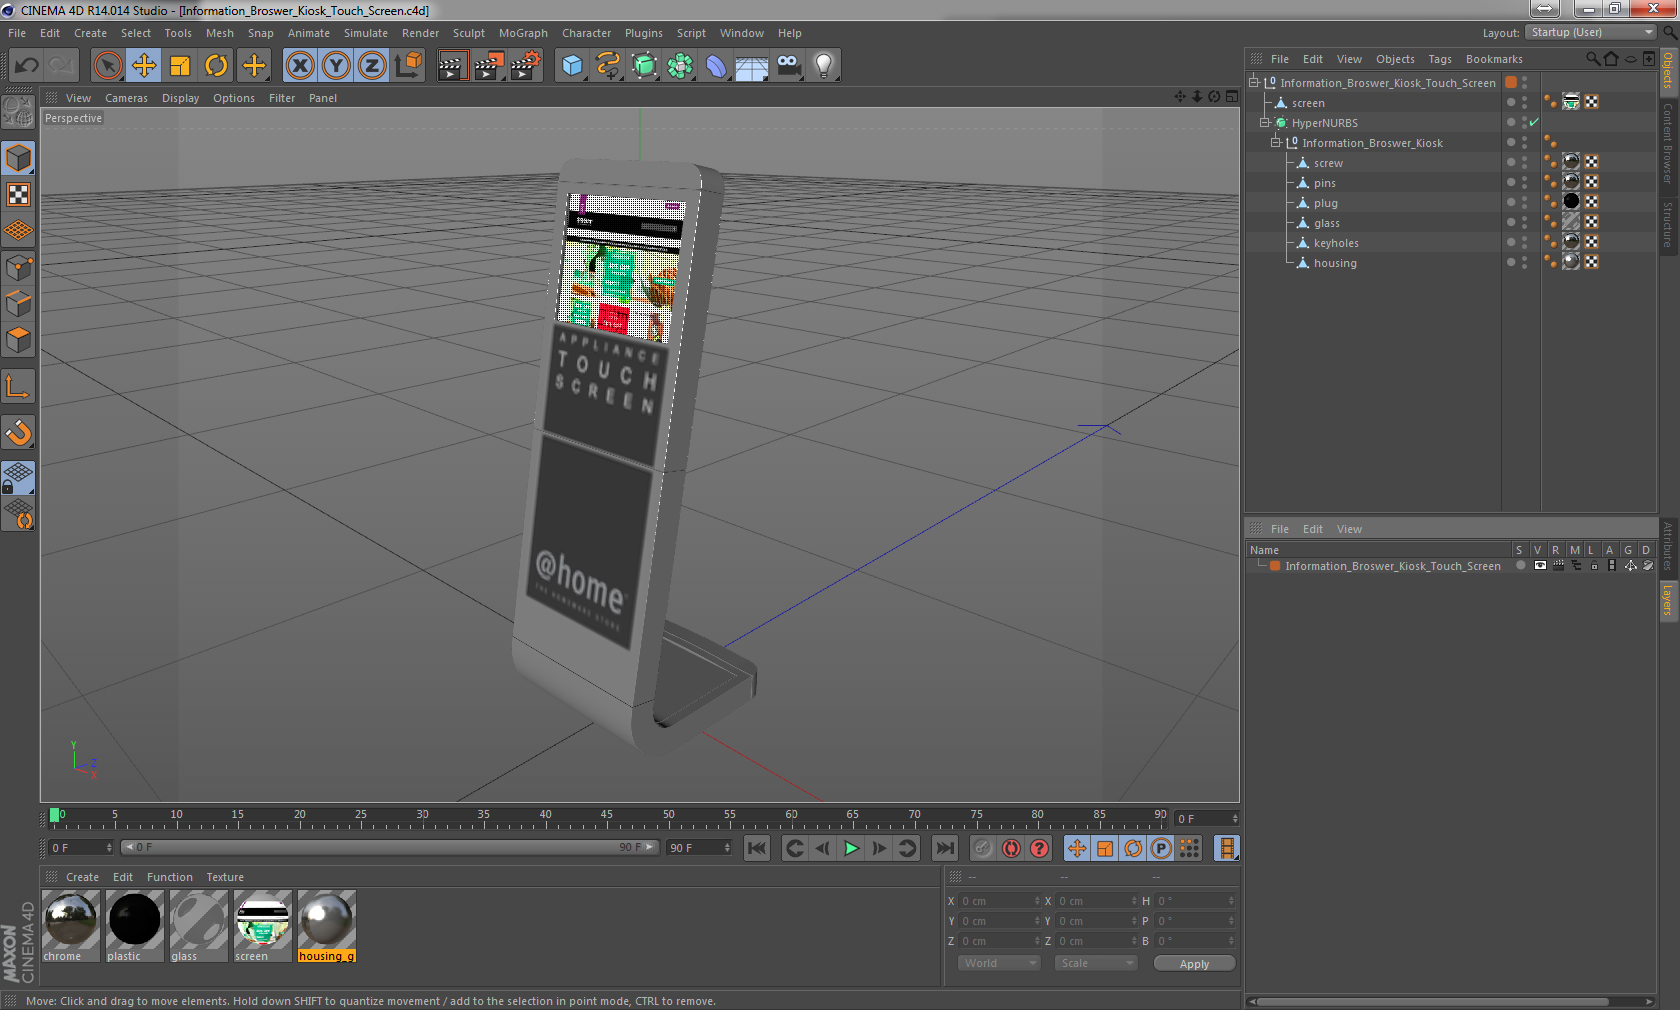1680x1010 pixels.
Task: Open the spline tools icon
Action: click(x=608, y=66)
